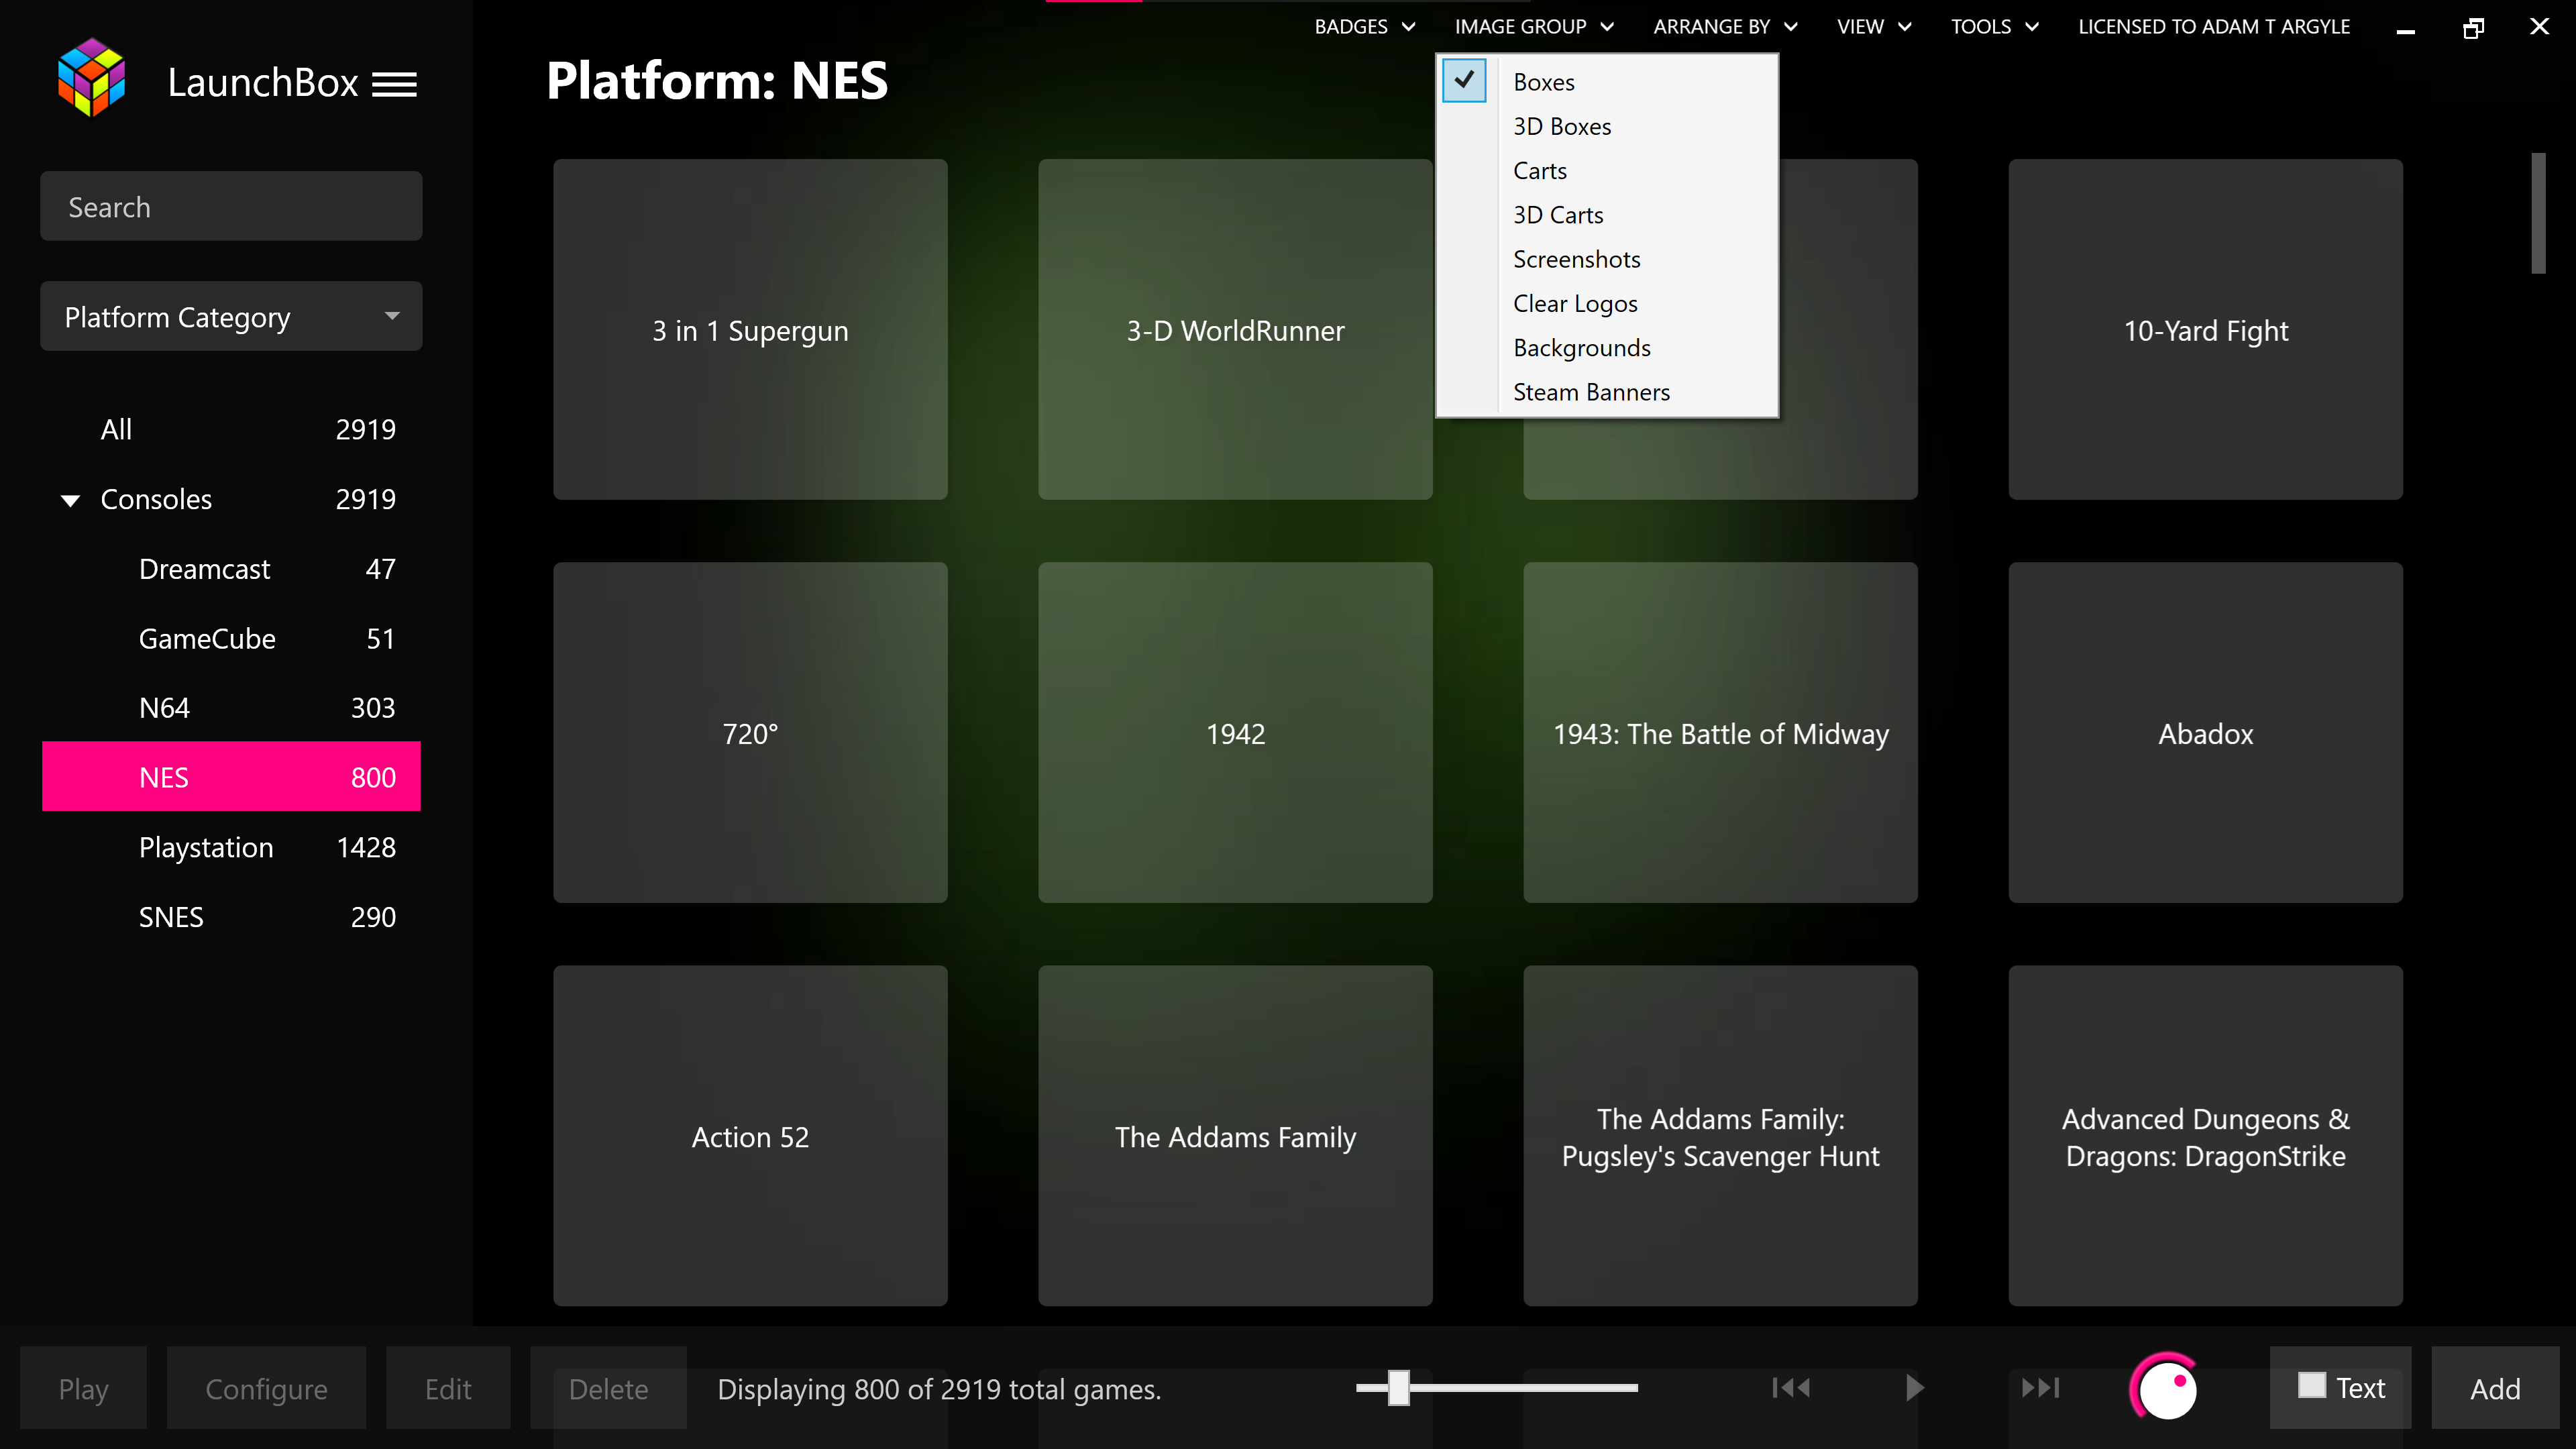Skip to previous music track
This screenshot has height=1449, width=2576.
coord(1790,1387)
